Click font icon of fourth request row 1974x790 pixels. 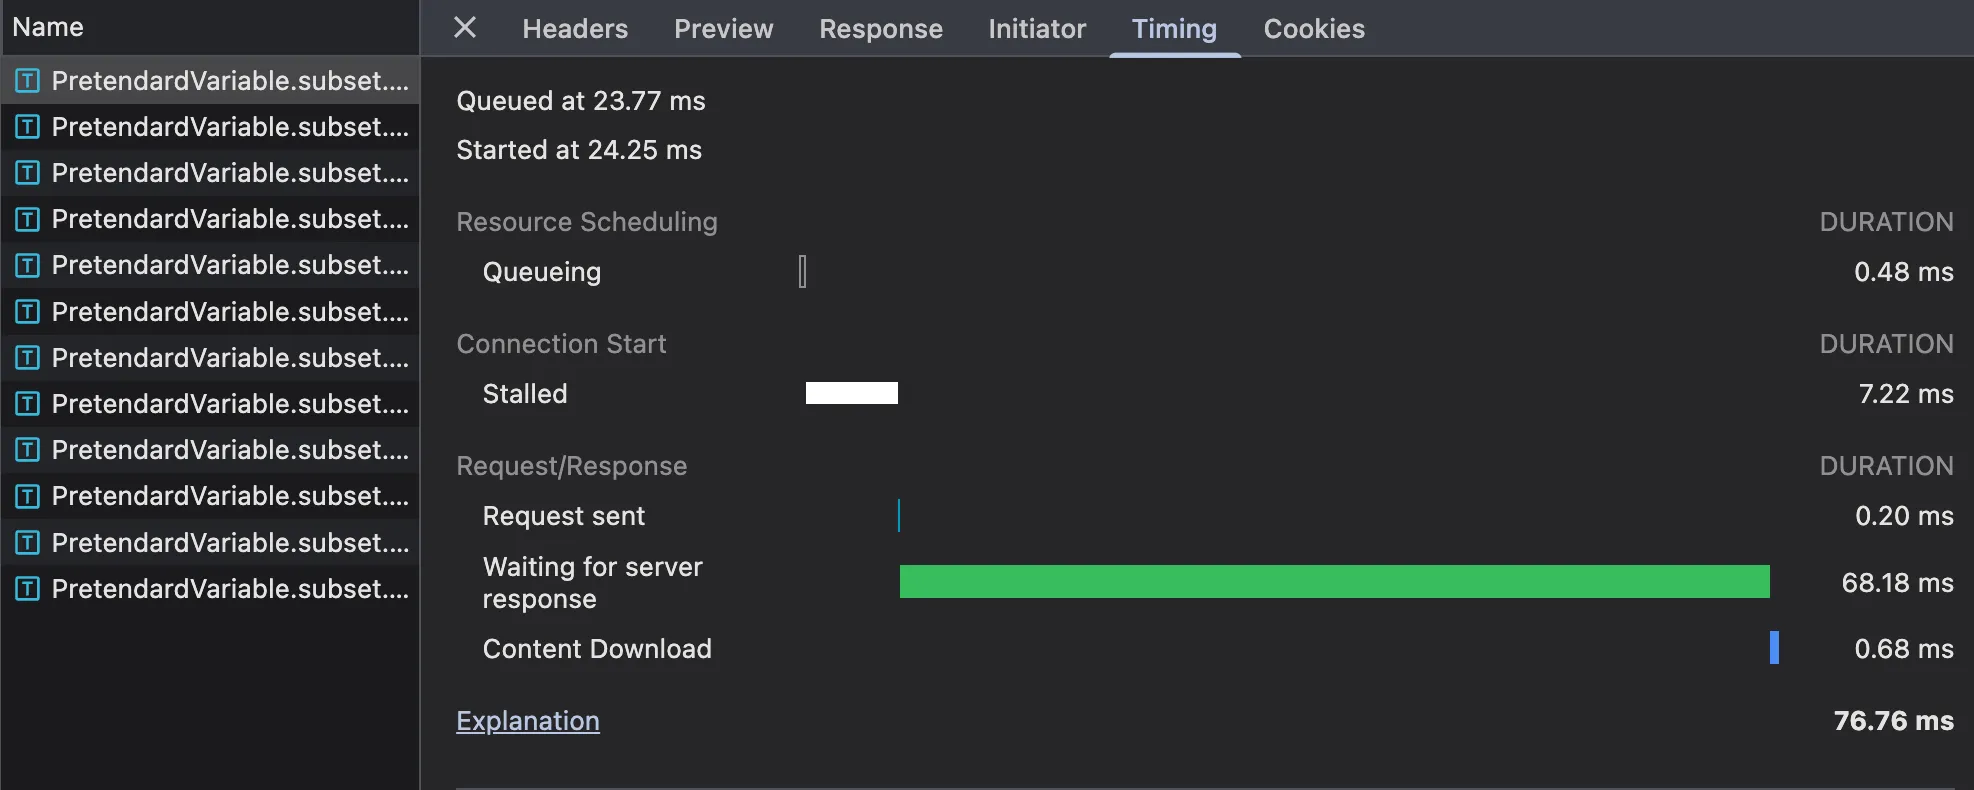point(28,219)
